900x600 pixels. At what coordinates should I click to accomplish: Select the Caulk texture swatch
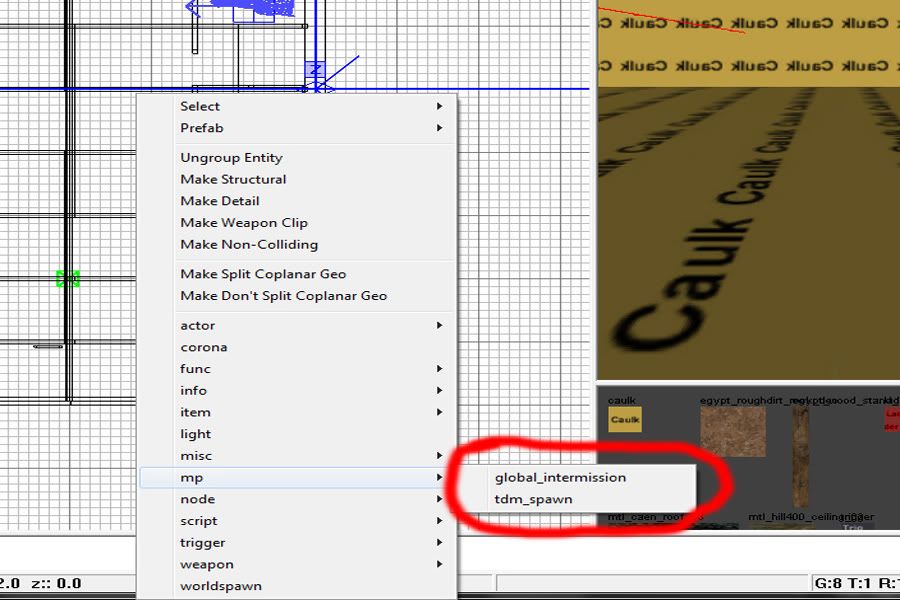click(x=625, y=420)
